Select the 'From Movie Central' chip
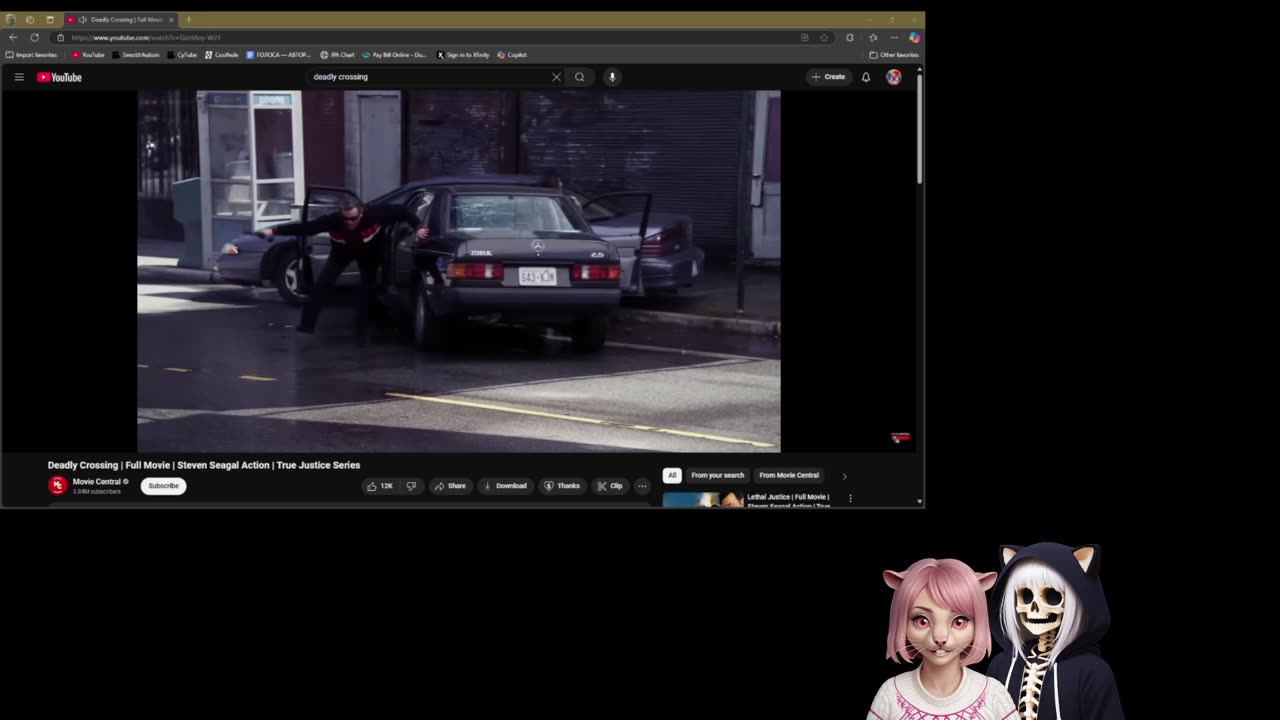Screen dimensions: 1280x720 pyautogui.click(x=789, y=475)
